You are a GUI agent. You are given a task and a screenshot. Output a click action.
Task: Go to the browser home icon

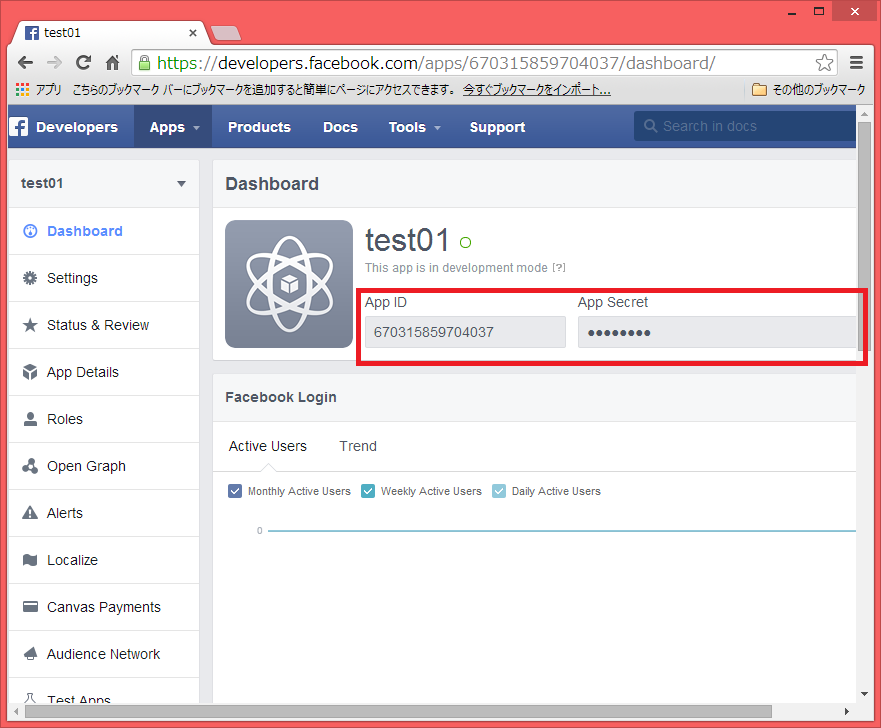[x=113, y=62]
